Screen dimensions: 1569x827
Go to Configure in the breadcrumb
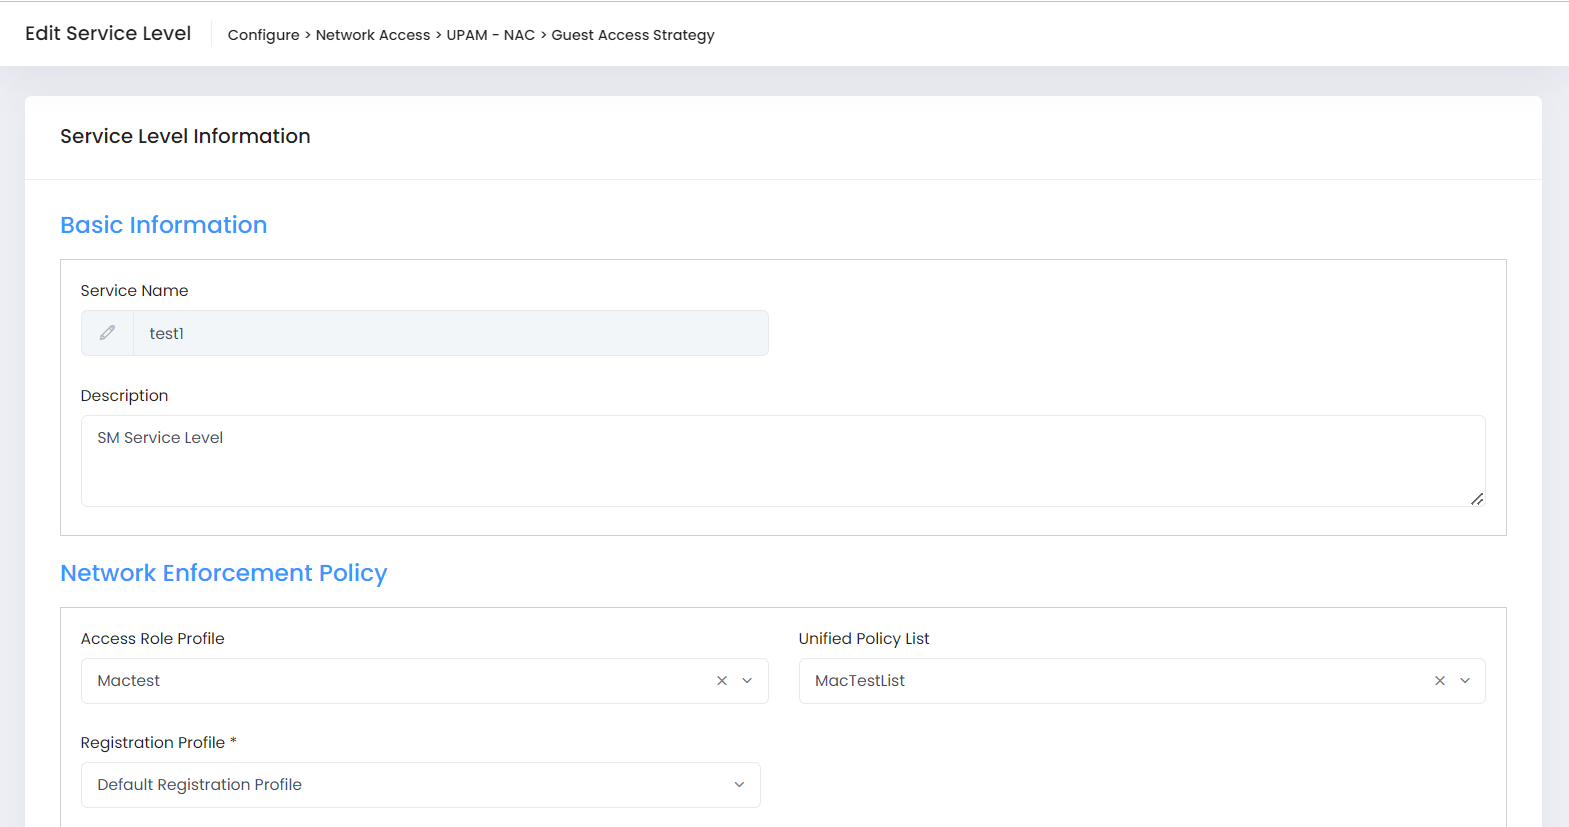pyautogui.click(x=263, y=35)
